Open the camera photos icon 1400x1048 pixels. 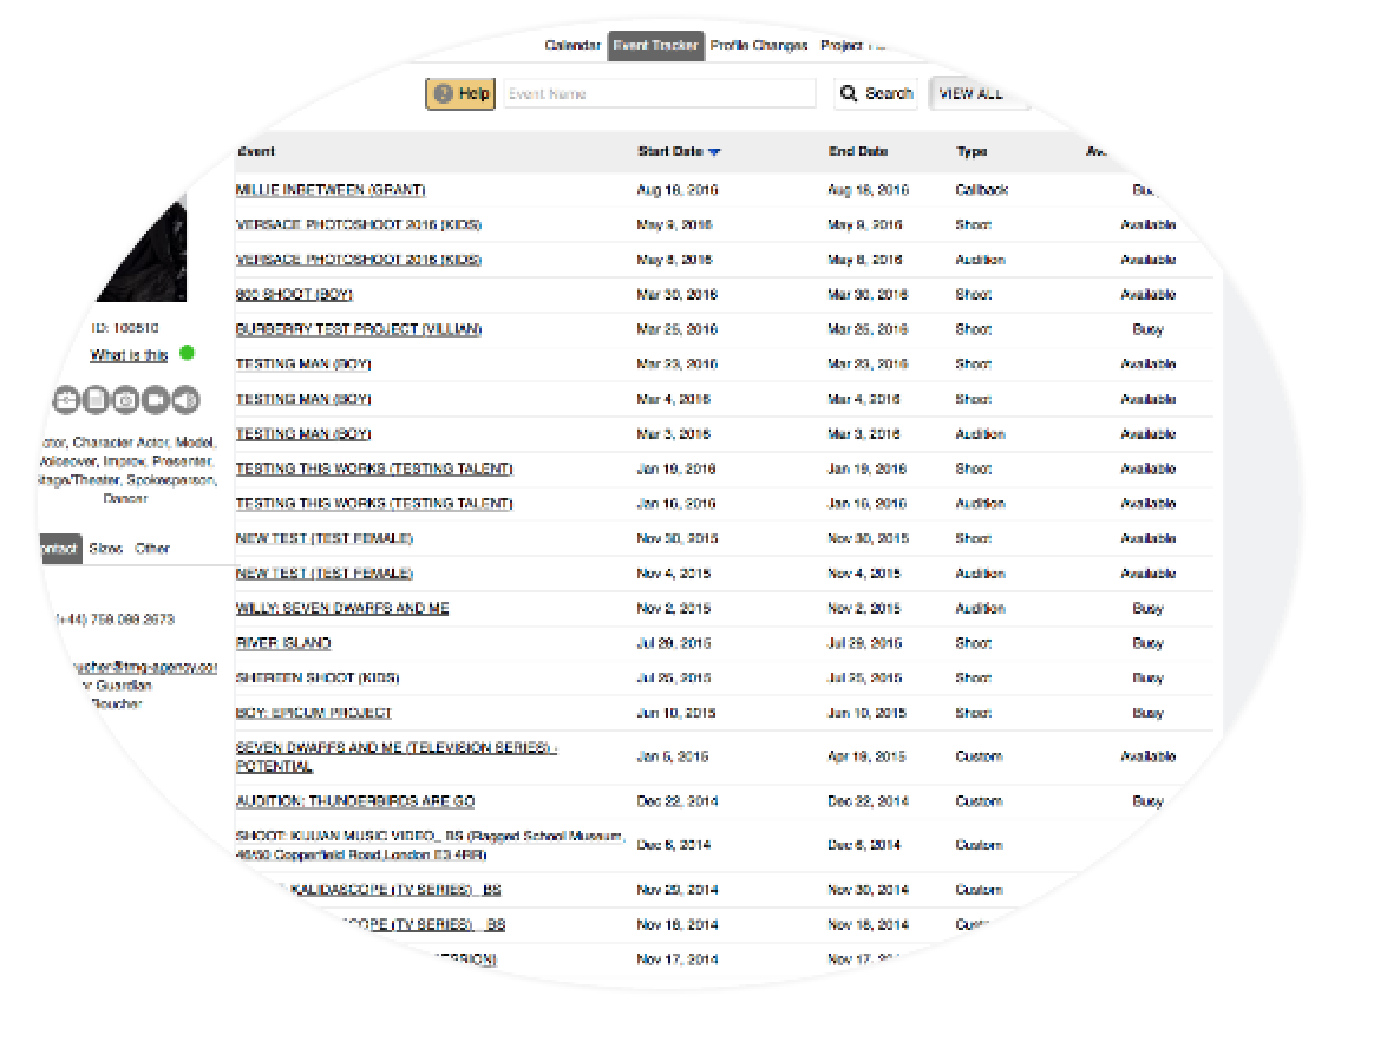click(x=125, y=401)
